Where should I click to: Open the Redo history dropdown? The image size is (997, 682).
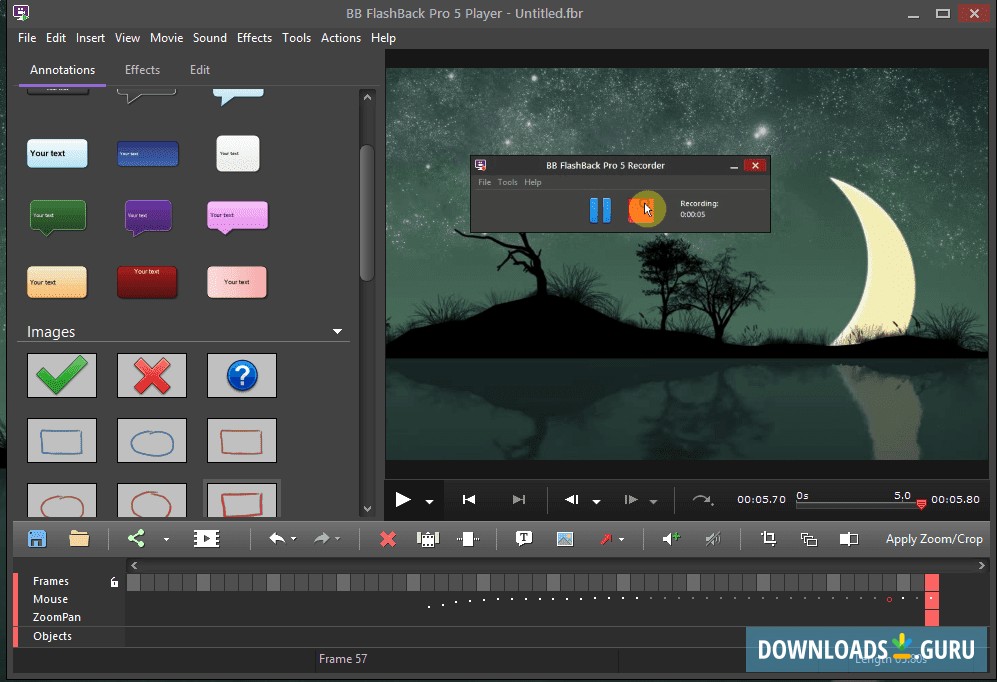[x=337, y=539]
